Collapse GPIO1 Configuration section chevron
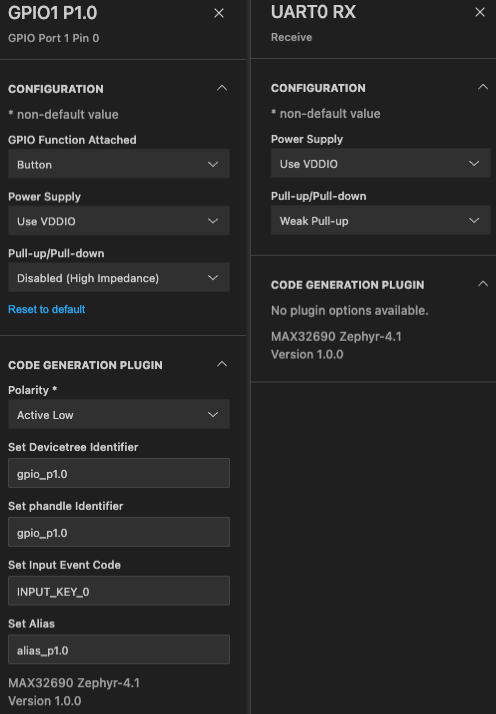 pos(222,88)
